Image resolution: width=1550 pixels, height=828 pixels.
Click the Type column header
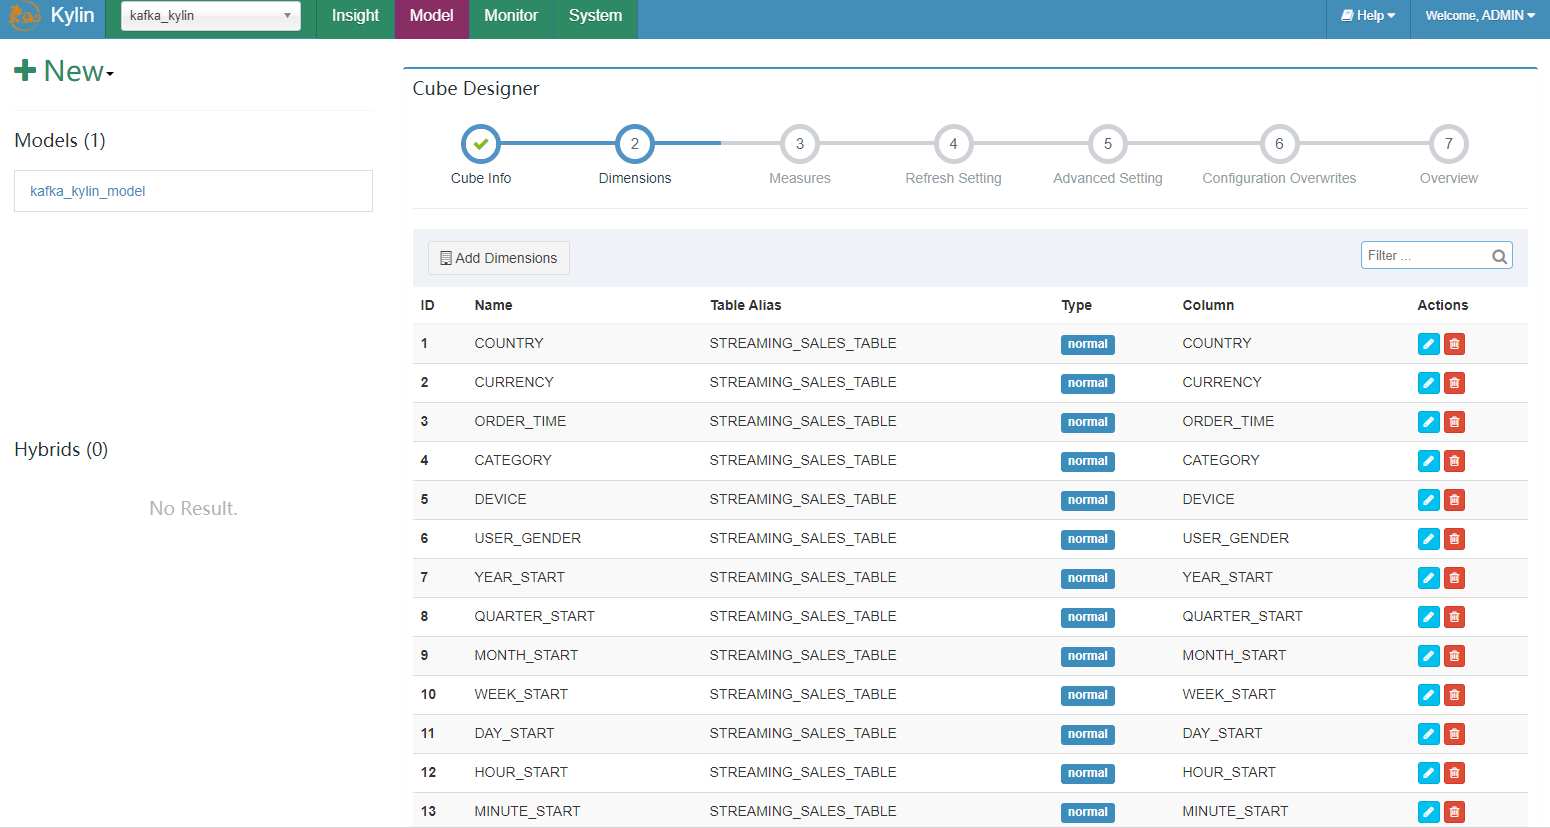tap(1077, 305)
